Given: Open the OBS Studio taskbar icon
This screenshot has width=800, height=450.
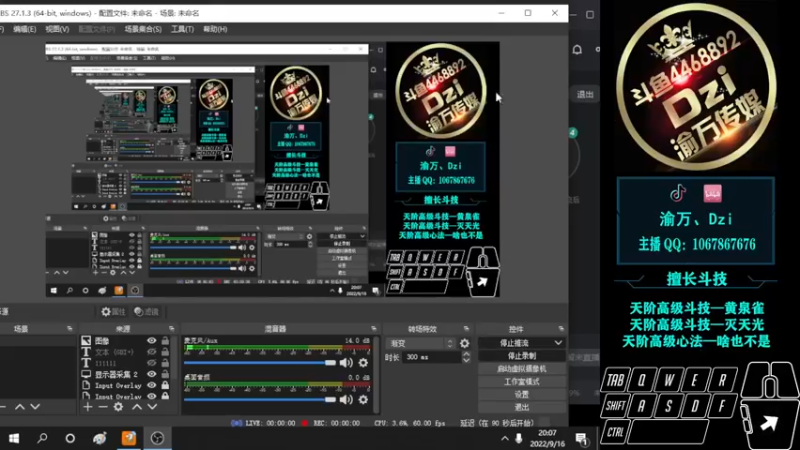Looking at the screenshot, I should tap(157, 438).
